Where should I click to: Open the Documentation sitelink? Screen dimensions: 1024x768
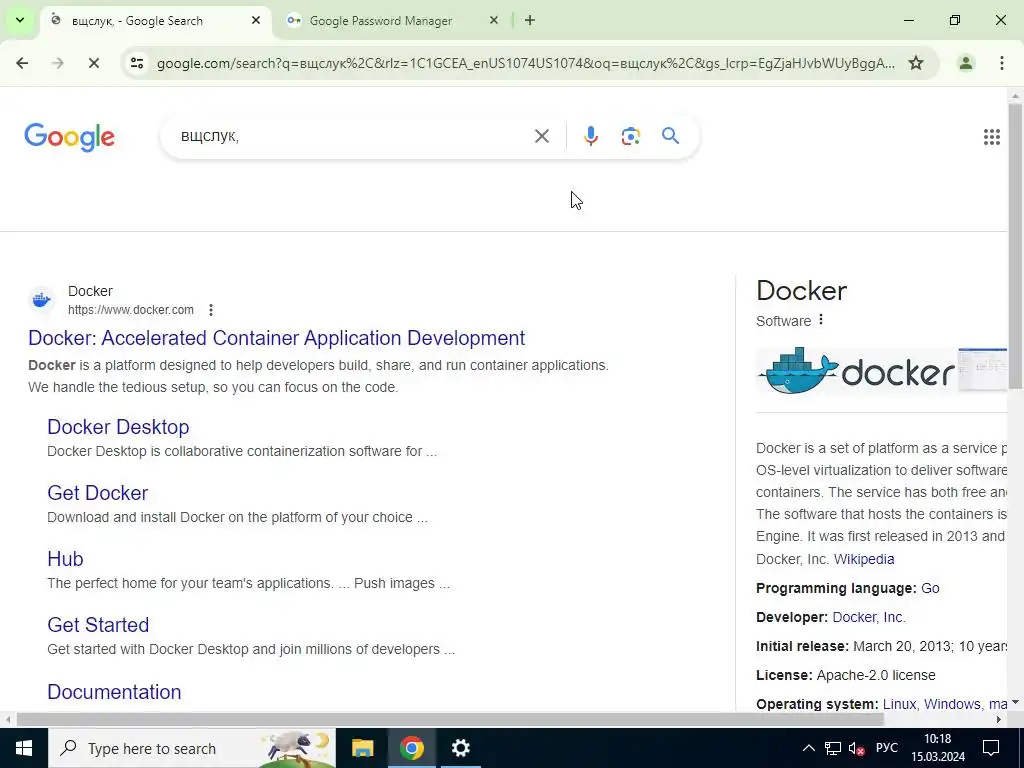(x=114, y=692)
